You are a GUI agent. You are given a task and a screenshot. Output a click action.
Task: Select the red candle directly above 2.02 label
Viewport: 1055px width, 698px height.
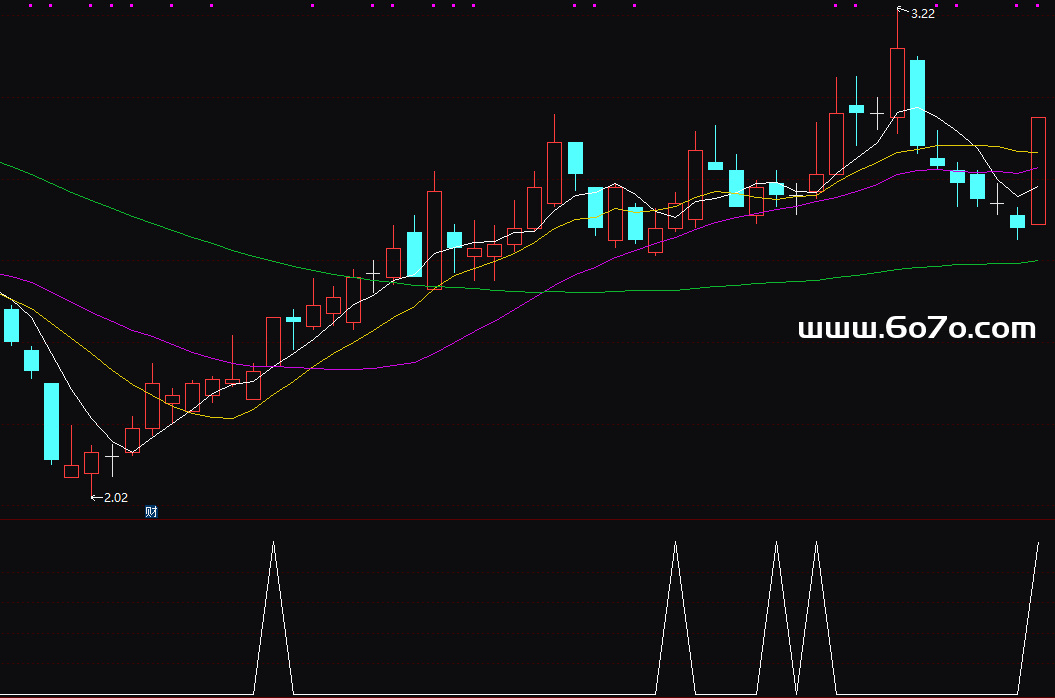[x=92, y=462]
